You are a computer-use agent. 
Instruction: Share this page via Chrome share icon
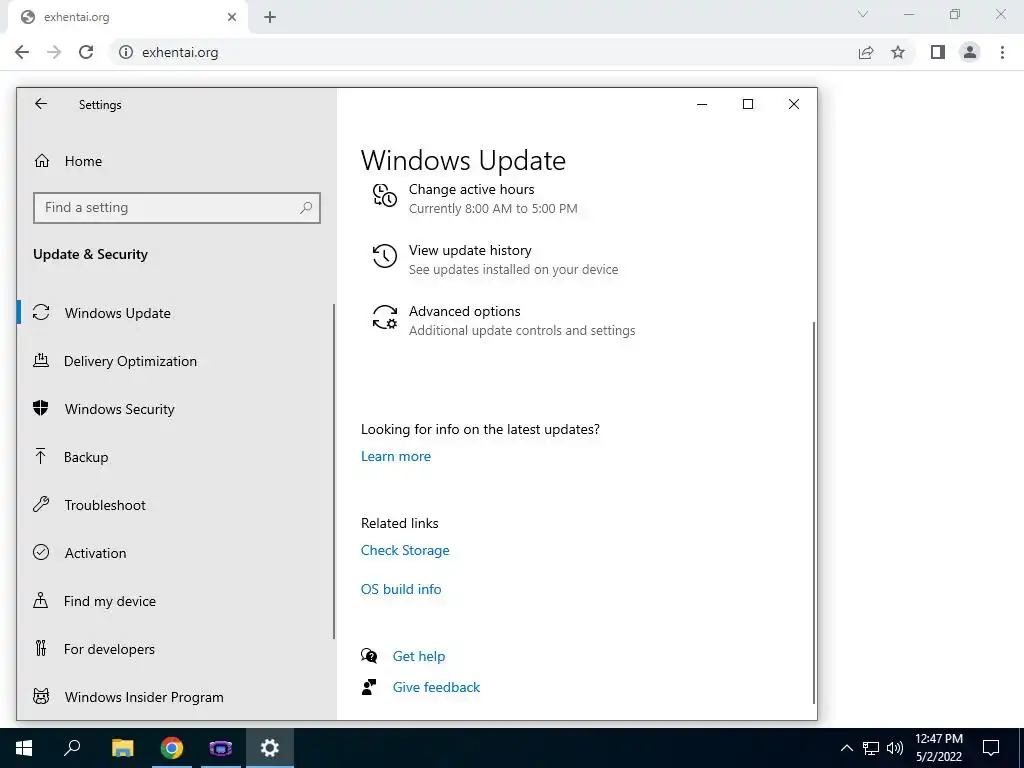coord(866,52)
